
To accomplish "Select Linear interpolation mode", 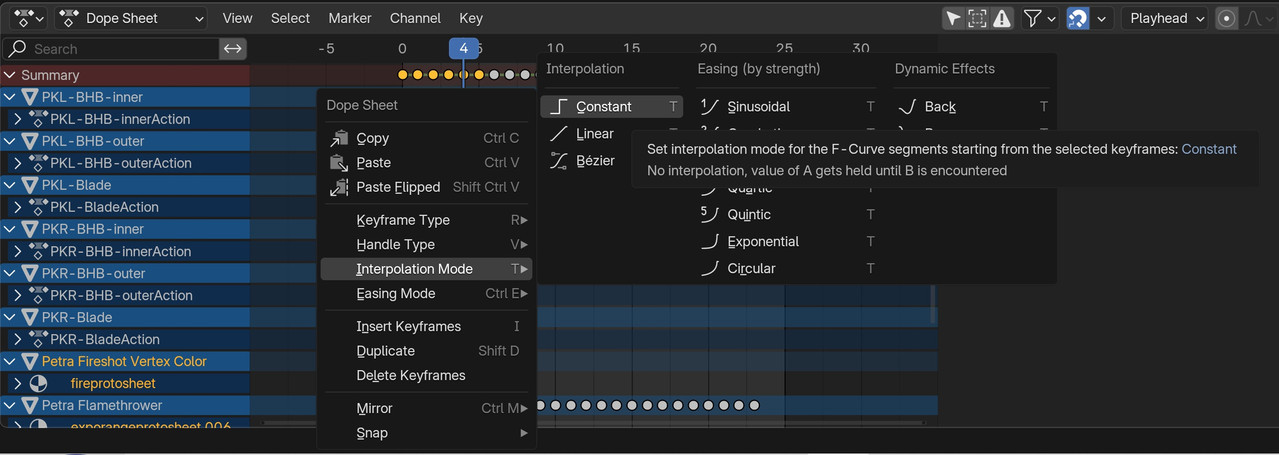I will [x=595, y=133].
